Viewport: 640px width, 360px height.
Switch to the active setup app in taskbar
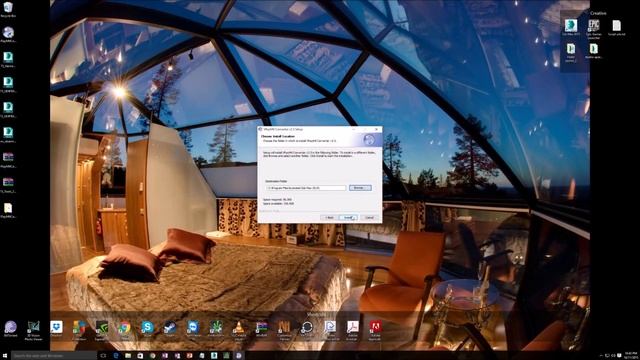click(x=239, y=356)
